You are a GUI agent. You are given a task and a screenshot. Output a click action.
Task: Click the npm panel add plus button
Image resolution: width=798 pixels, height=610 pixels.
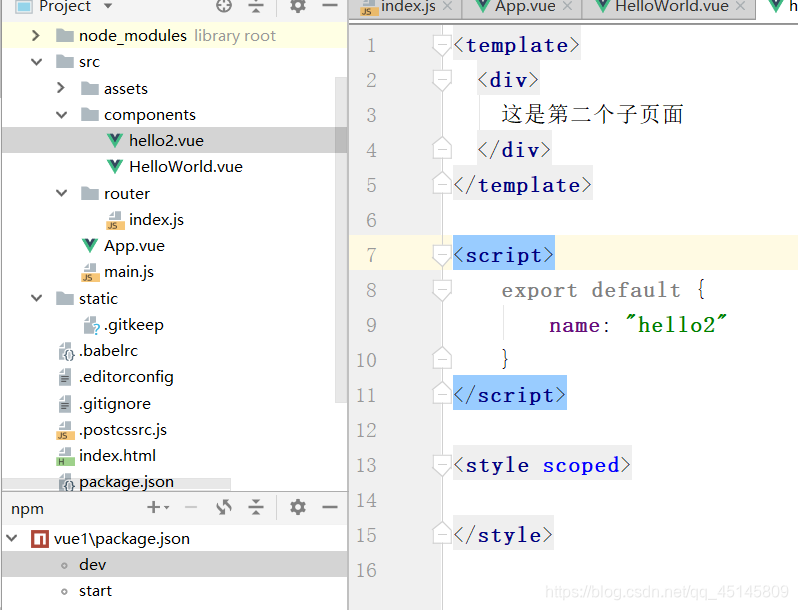coord(158,507)
